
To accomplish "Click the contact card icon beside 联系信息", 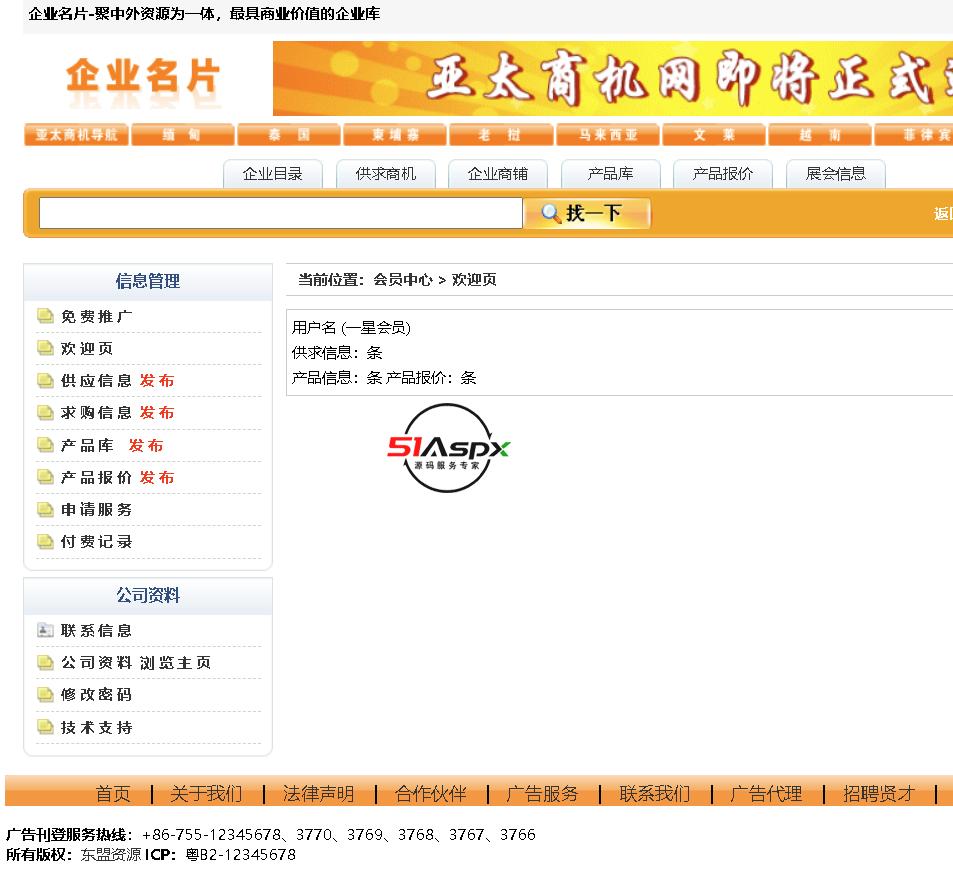I will (45, 630).
